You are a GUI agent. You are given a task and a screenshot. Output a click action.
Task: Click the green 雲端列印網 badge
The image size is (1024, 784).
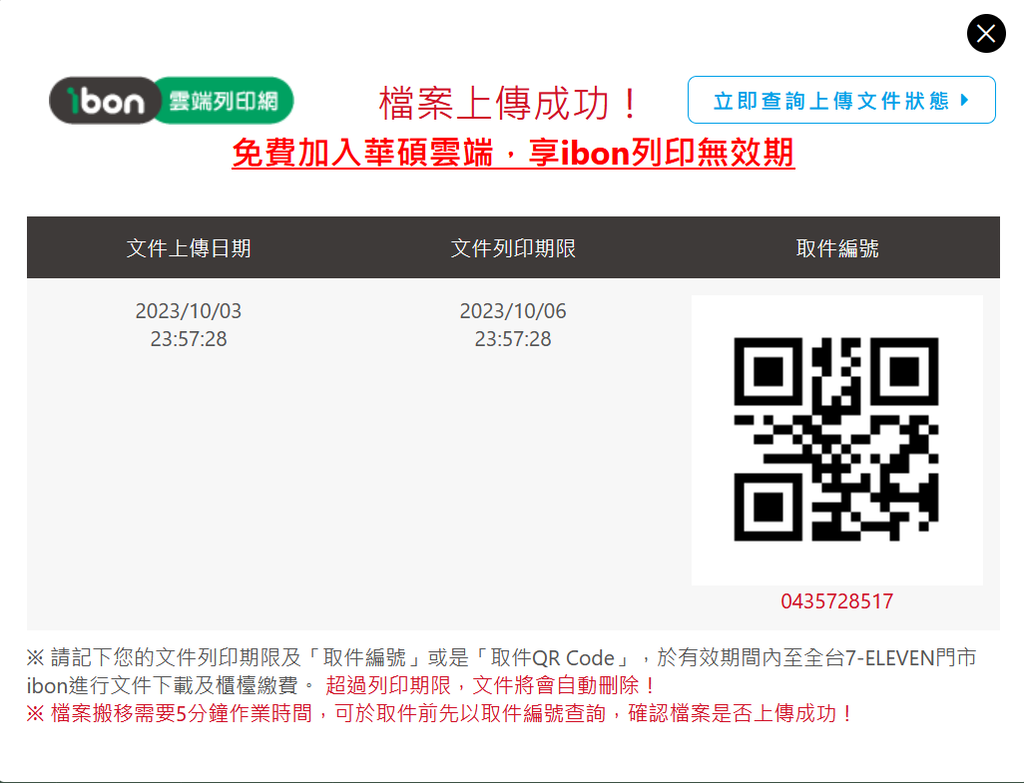(x=224, y=101)
